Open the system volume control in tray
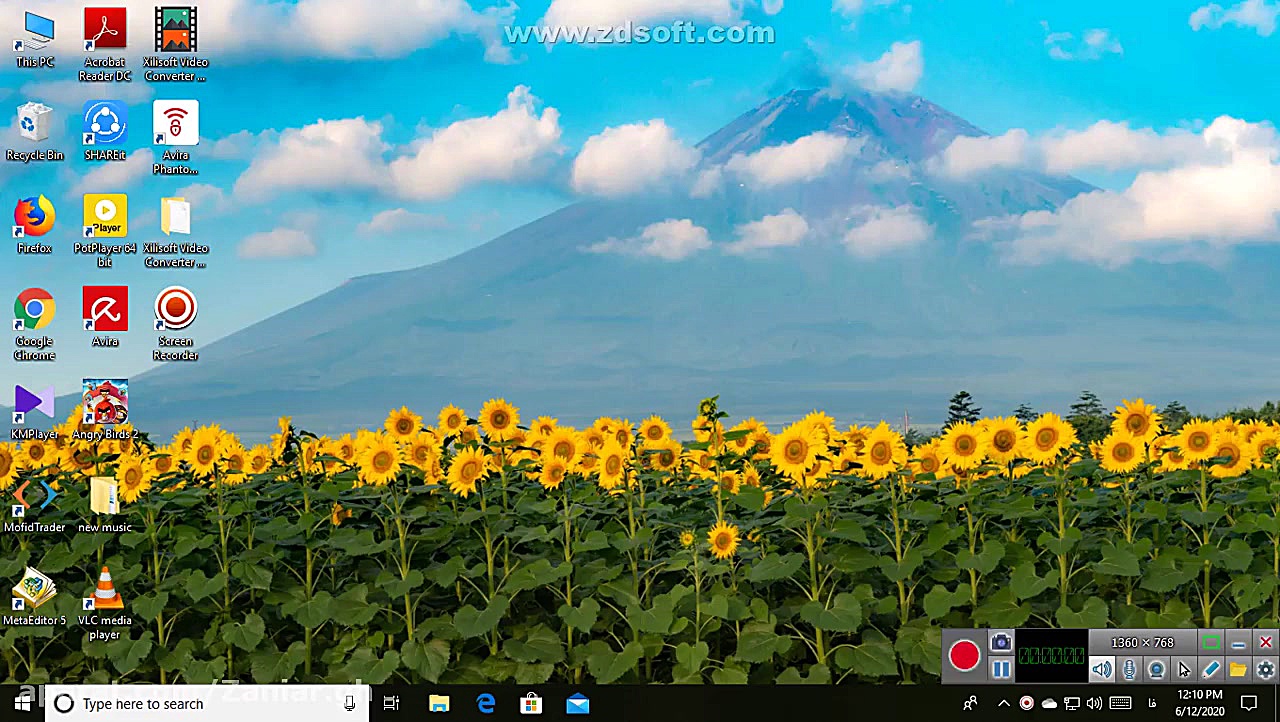1280x722 pixels. click(1095, 704)
